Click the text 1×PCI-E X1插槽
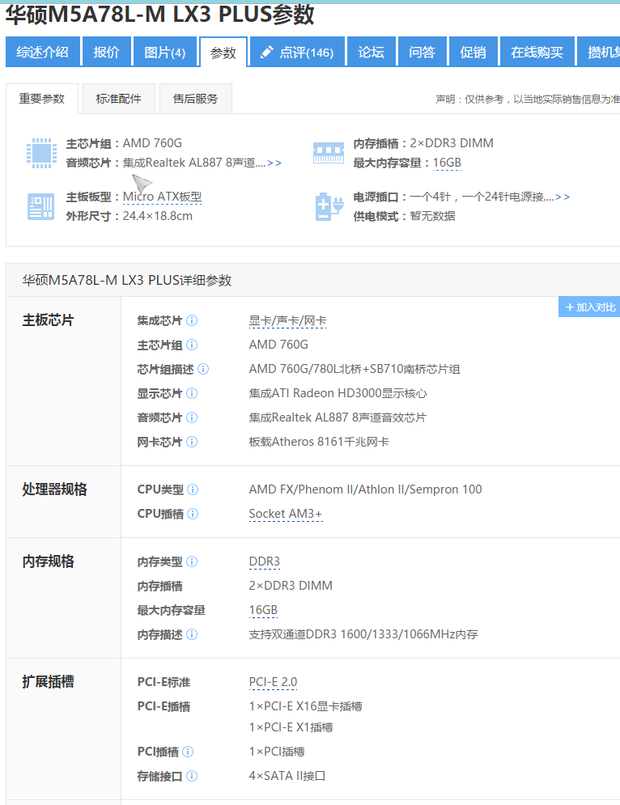 (291, 728)
